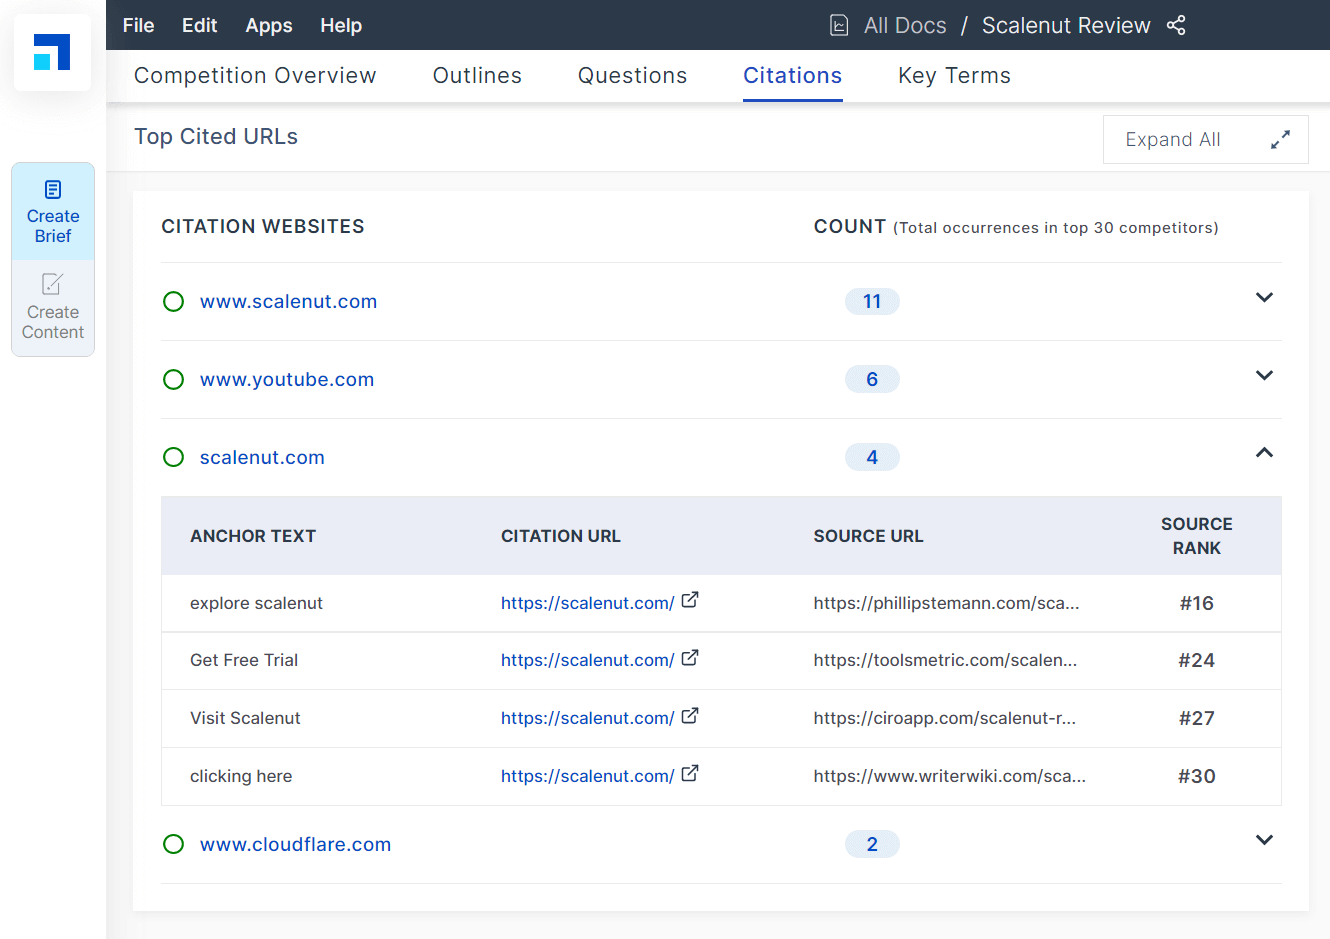
Task: Switch to the Key Terms tab
Action: 954,76
